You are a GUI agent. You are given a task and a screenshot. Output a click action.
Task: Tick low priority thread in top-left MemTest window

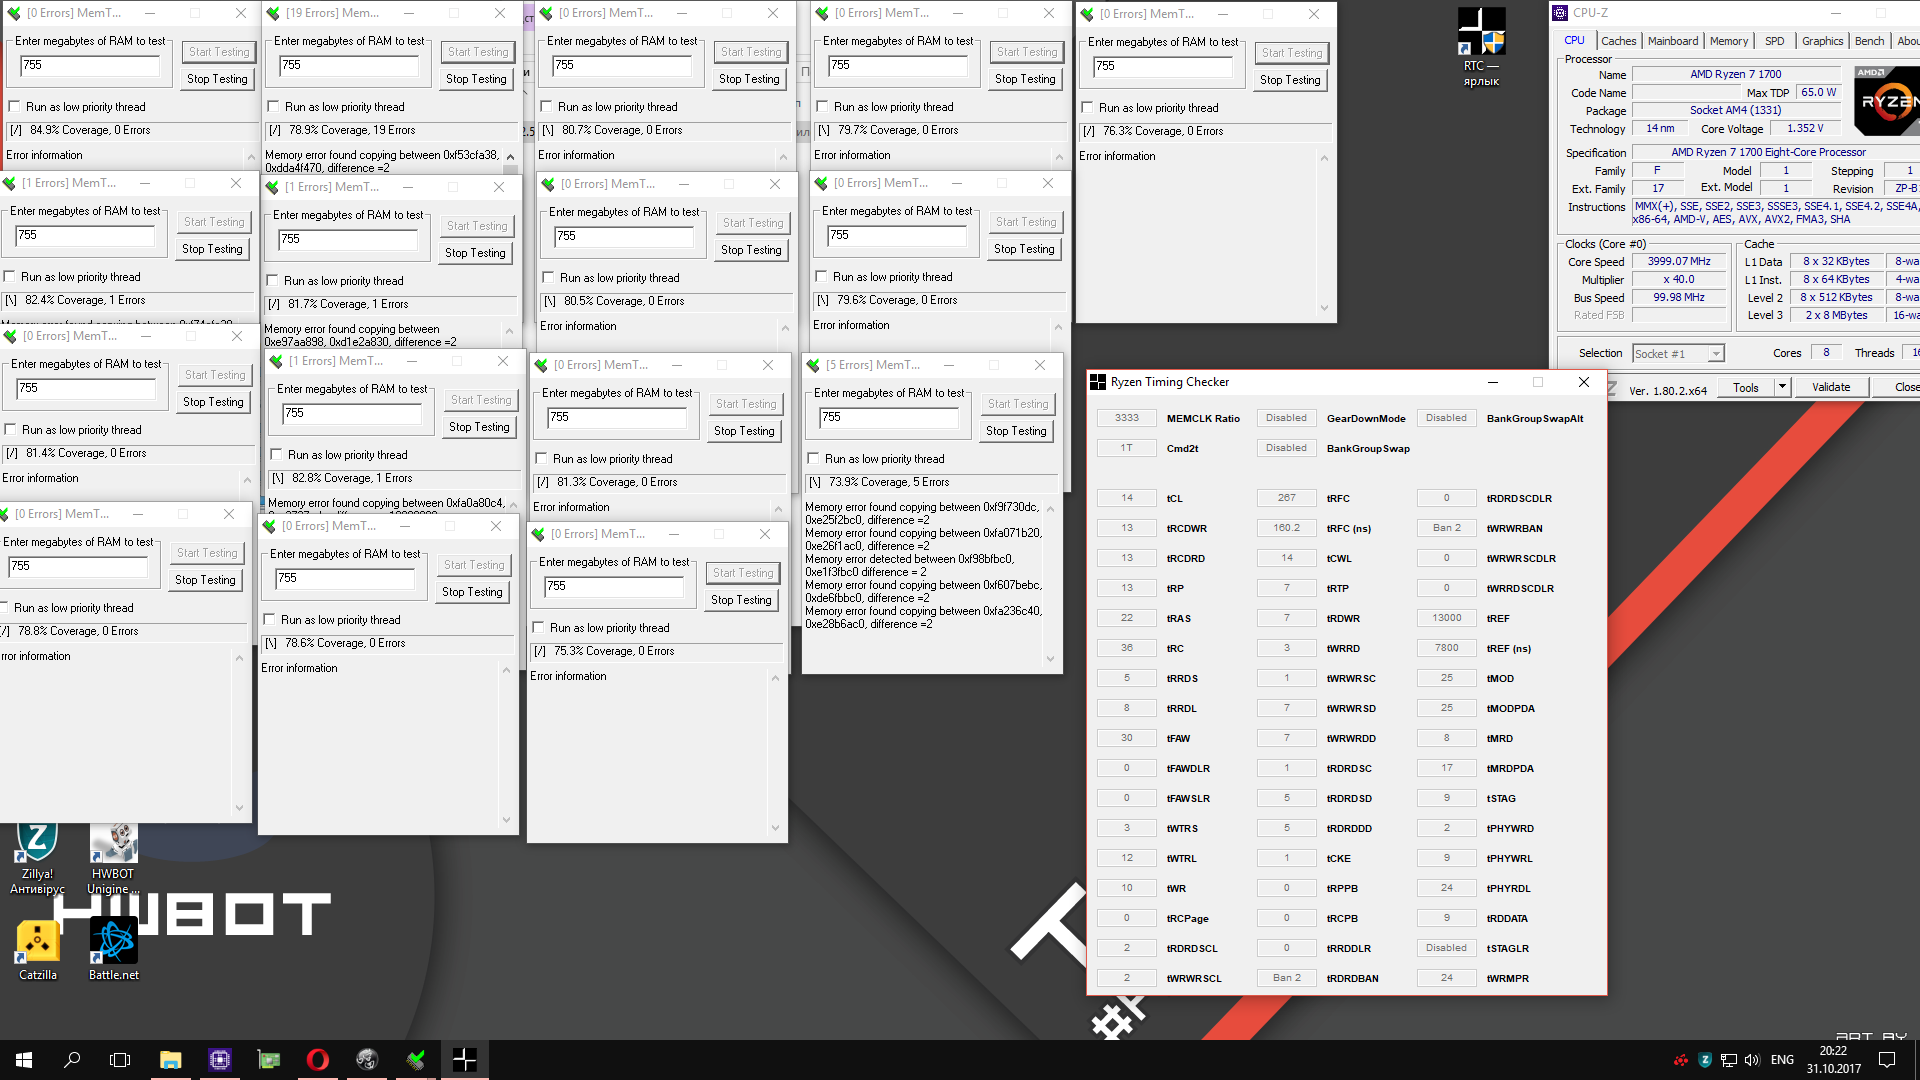tap(15, 107)
